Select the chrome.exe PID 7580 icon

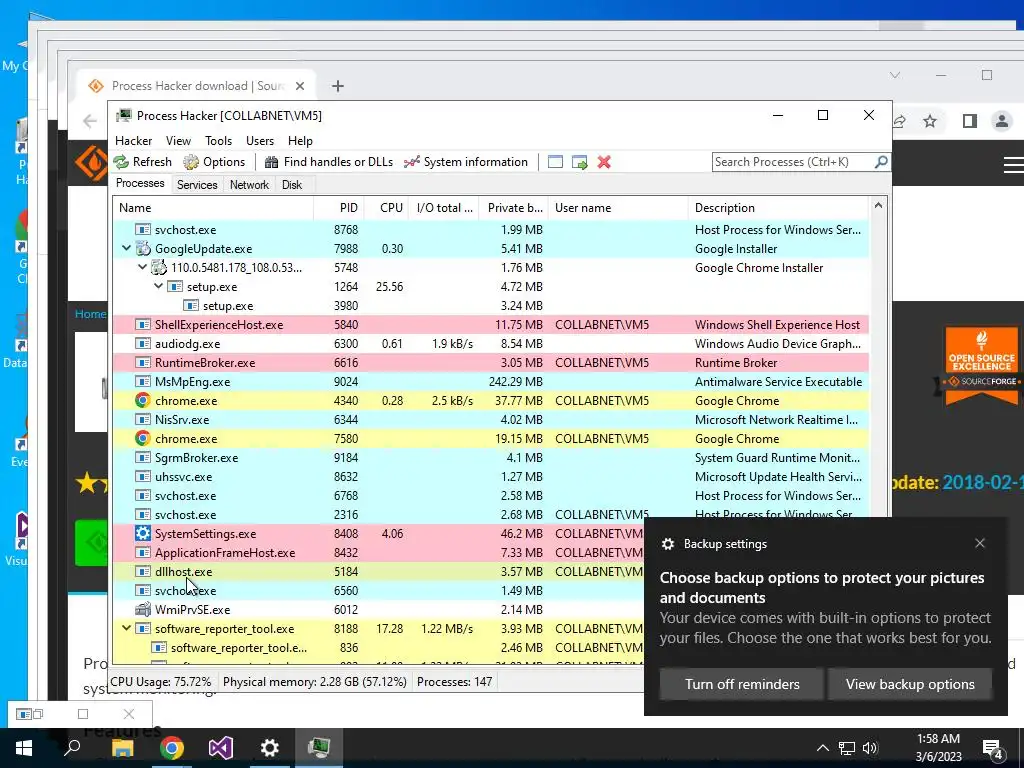(143, 438)
